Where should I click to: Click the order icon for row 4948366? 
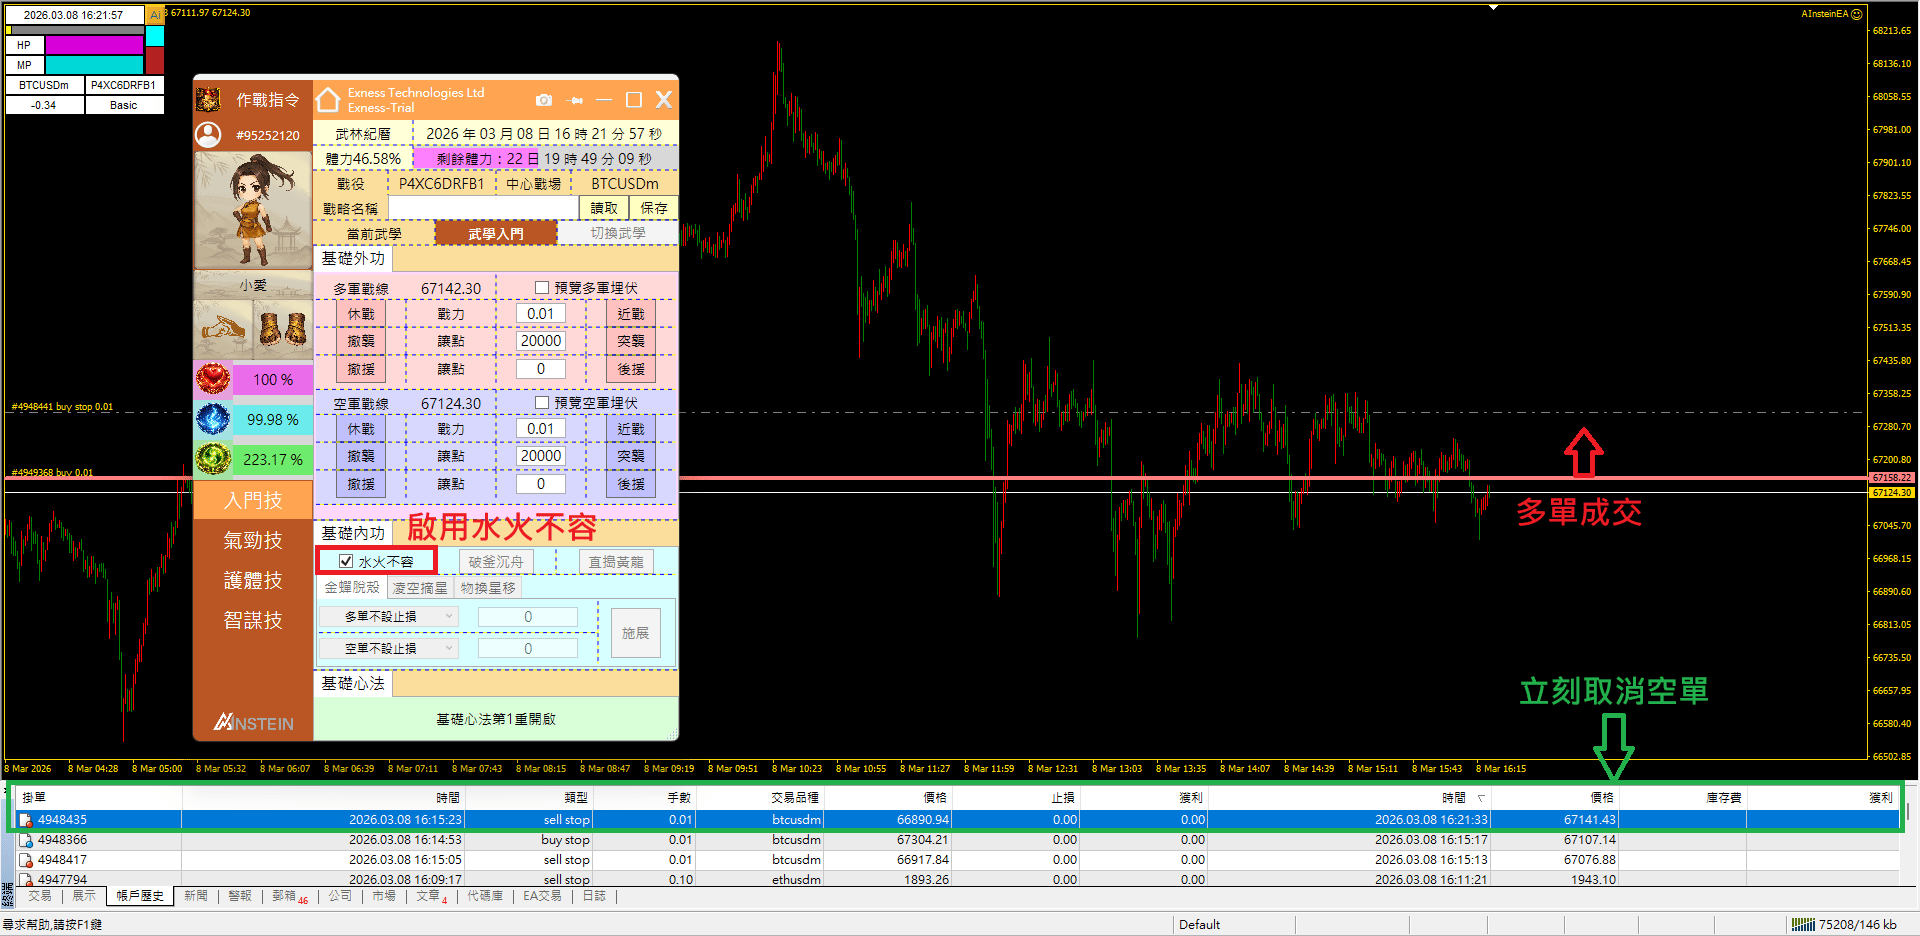(26, 840)
